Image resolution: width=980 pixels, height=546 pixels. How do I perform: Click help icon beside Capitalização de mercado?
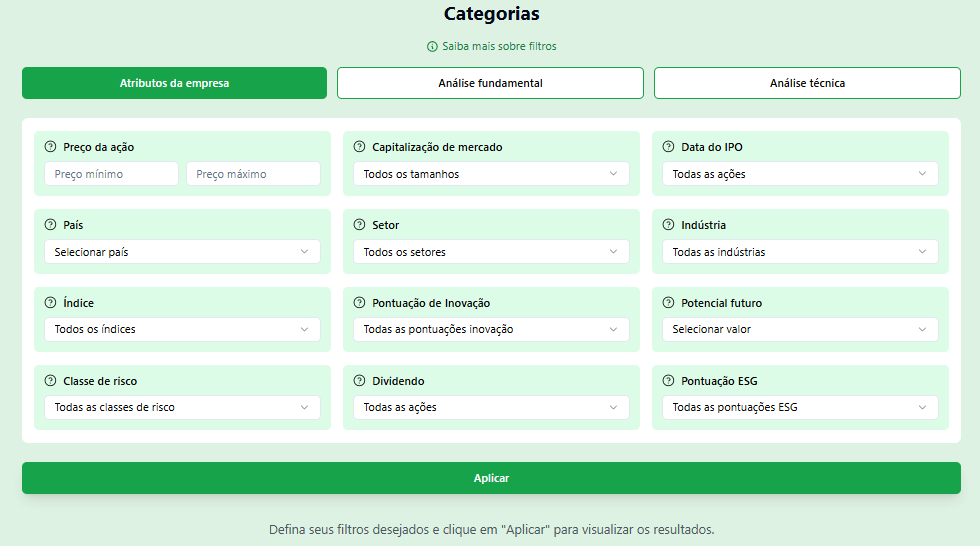[359, 147]
